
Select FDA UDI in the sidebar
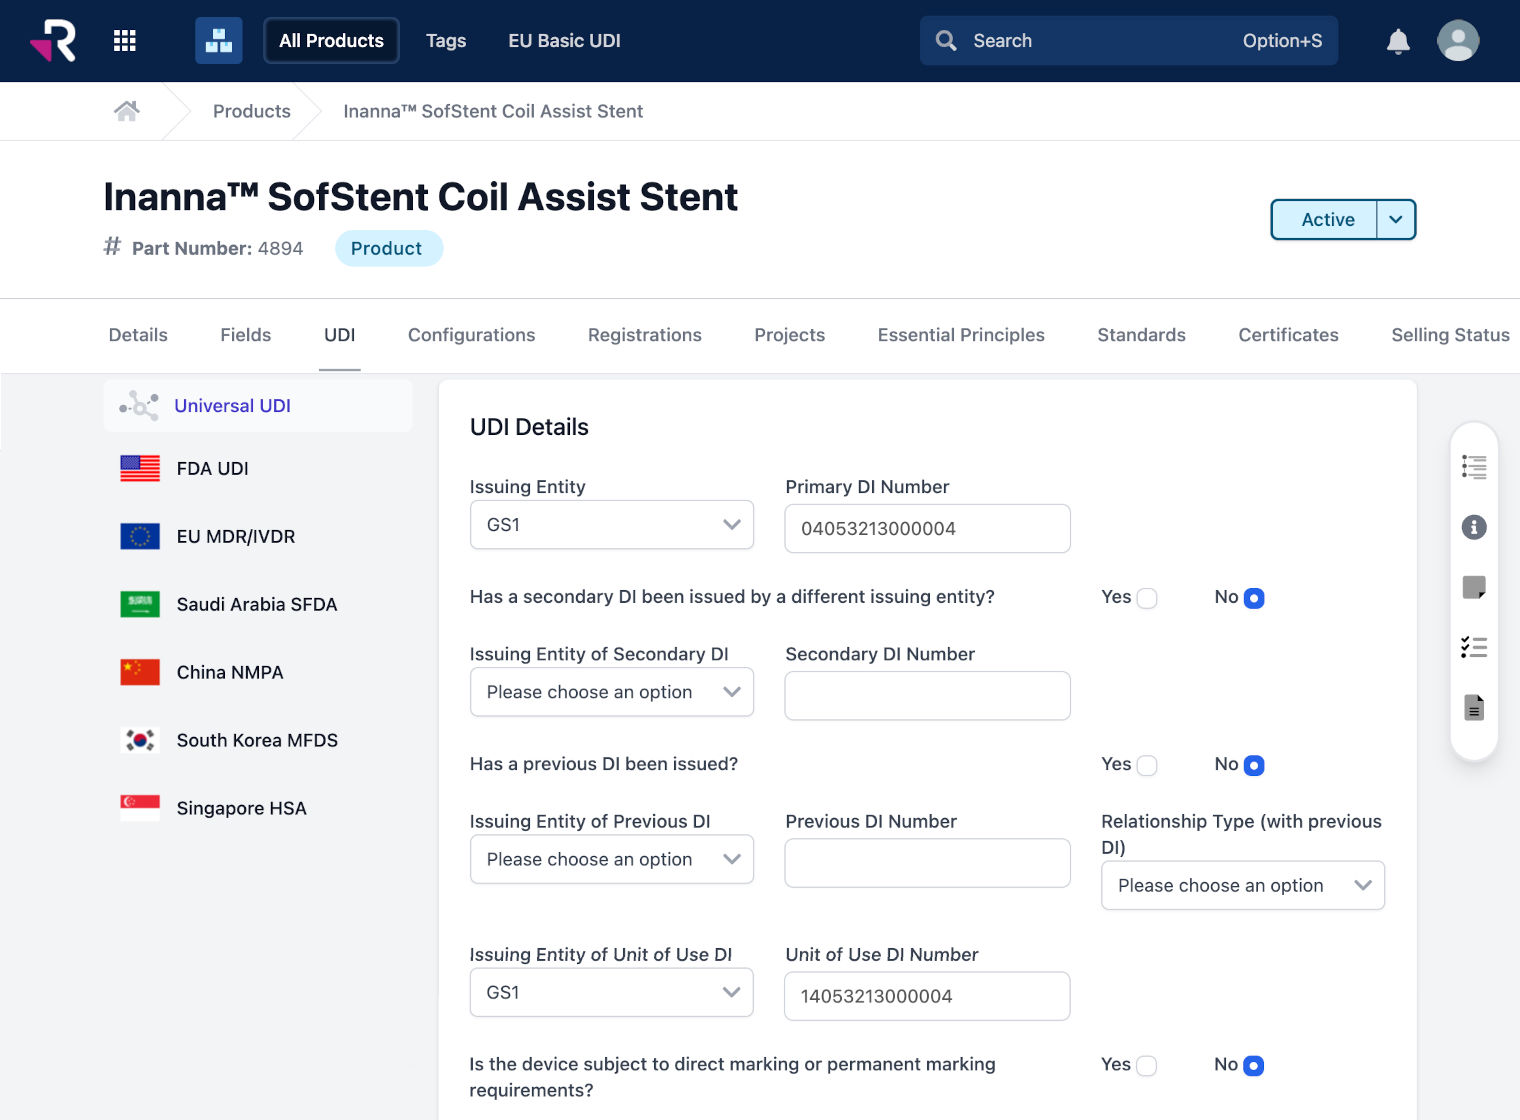tap(212, 468)
